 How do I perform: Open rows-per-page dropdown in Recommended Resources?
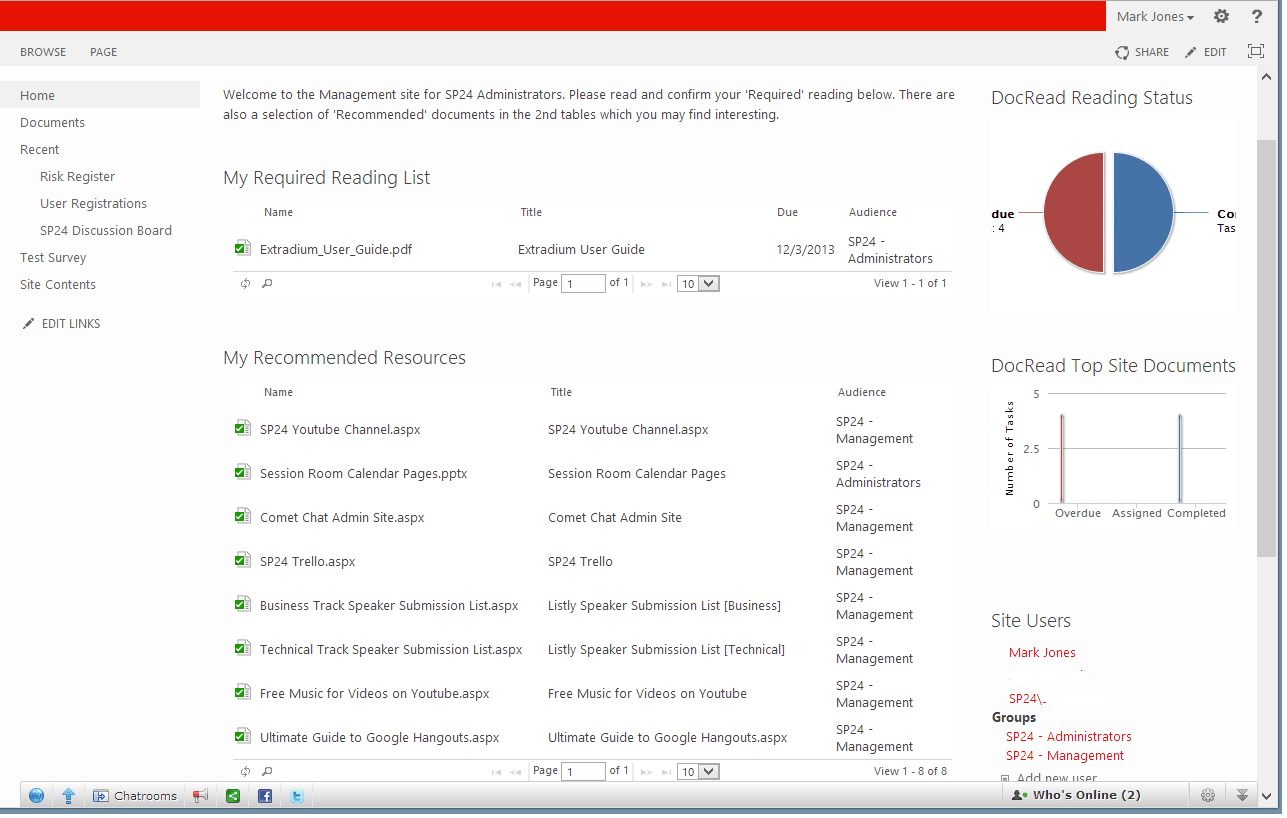698,772
